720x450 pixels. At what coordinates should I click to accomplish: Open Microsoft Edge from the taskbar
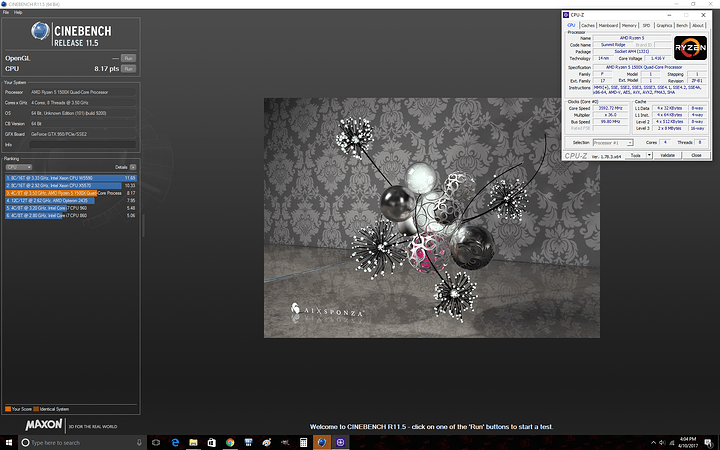click(x=175, y=442)
